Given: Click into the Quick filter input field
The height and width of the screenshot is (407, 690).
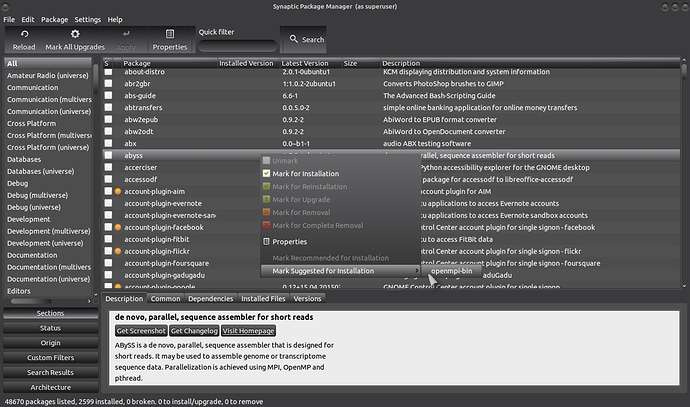Looking at the screenshot, I should [238, 45].
